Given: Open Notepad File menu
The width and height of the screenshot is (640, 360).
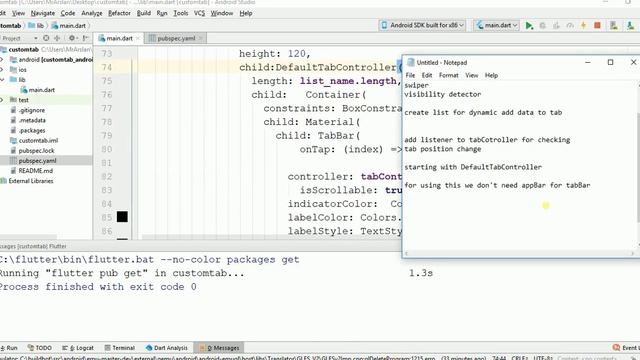Looking at the screenshot, I should click(410, 75).
